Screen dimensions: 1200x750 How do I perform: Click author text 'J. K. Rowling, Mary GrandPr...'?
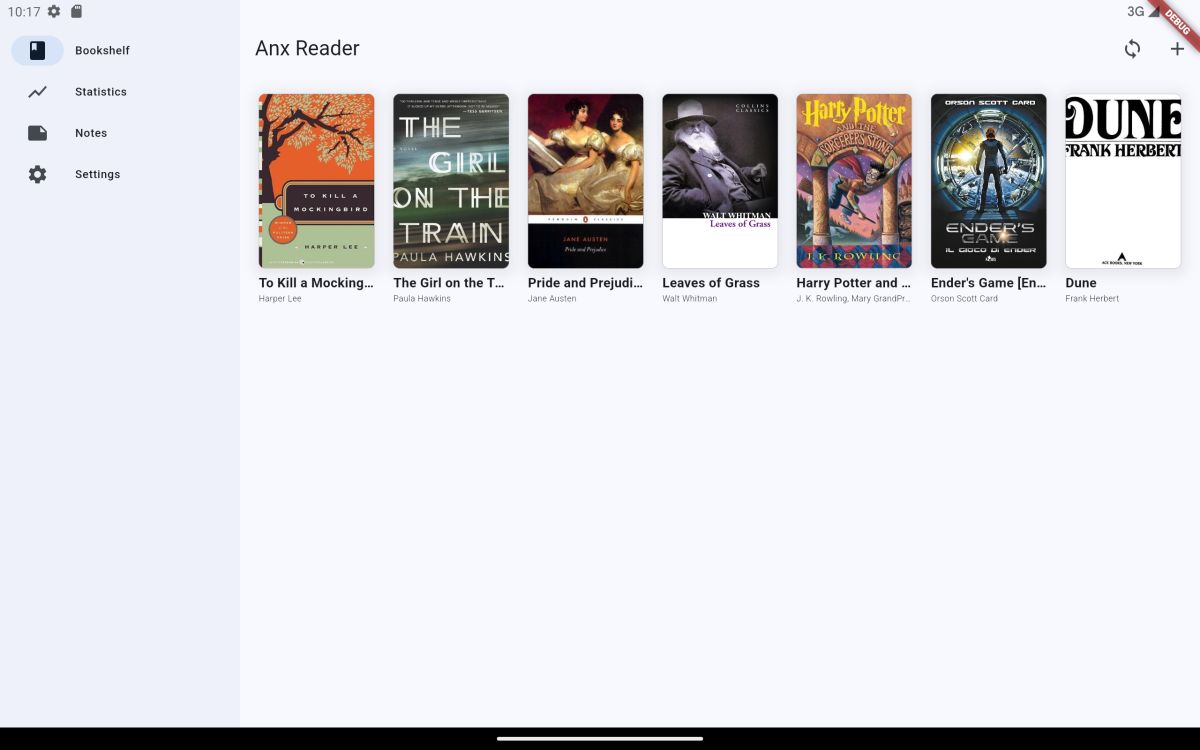(x=854, y=299)
